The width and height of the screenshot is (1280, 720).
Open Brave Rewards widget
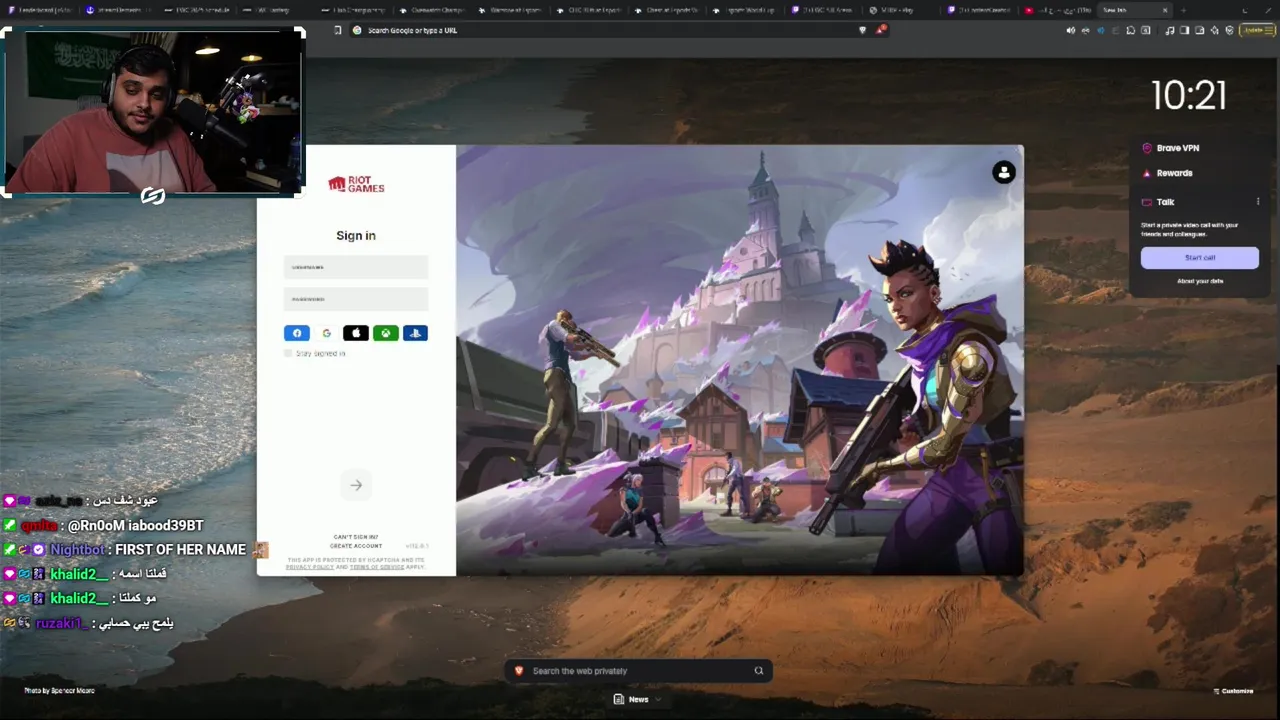(x=1174, y=173)
